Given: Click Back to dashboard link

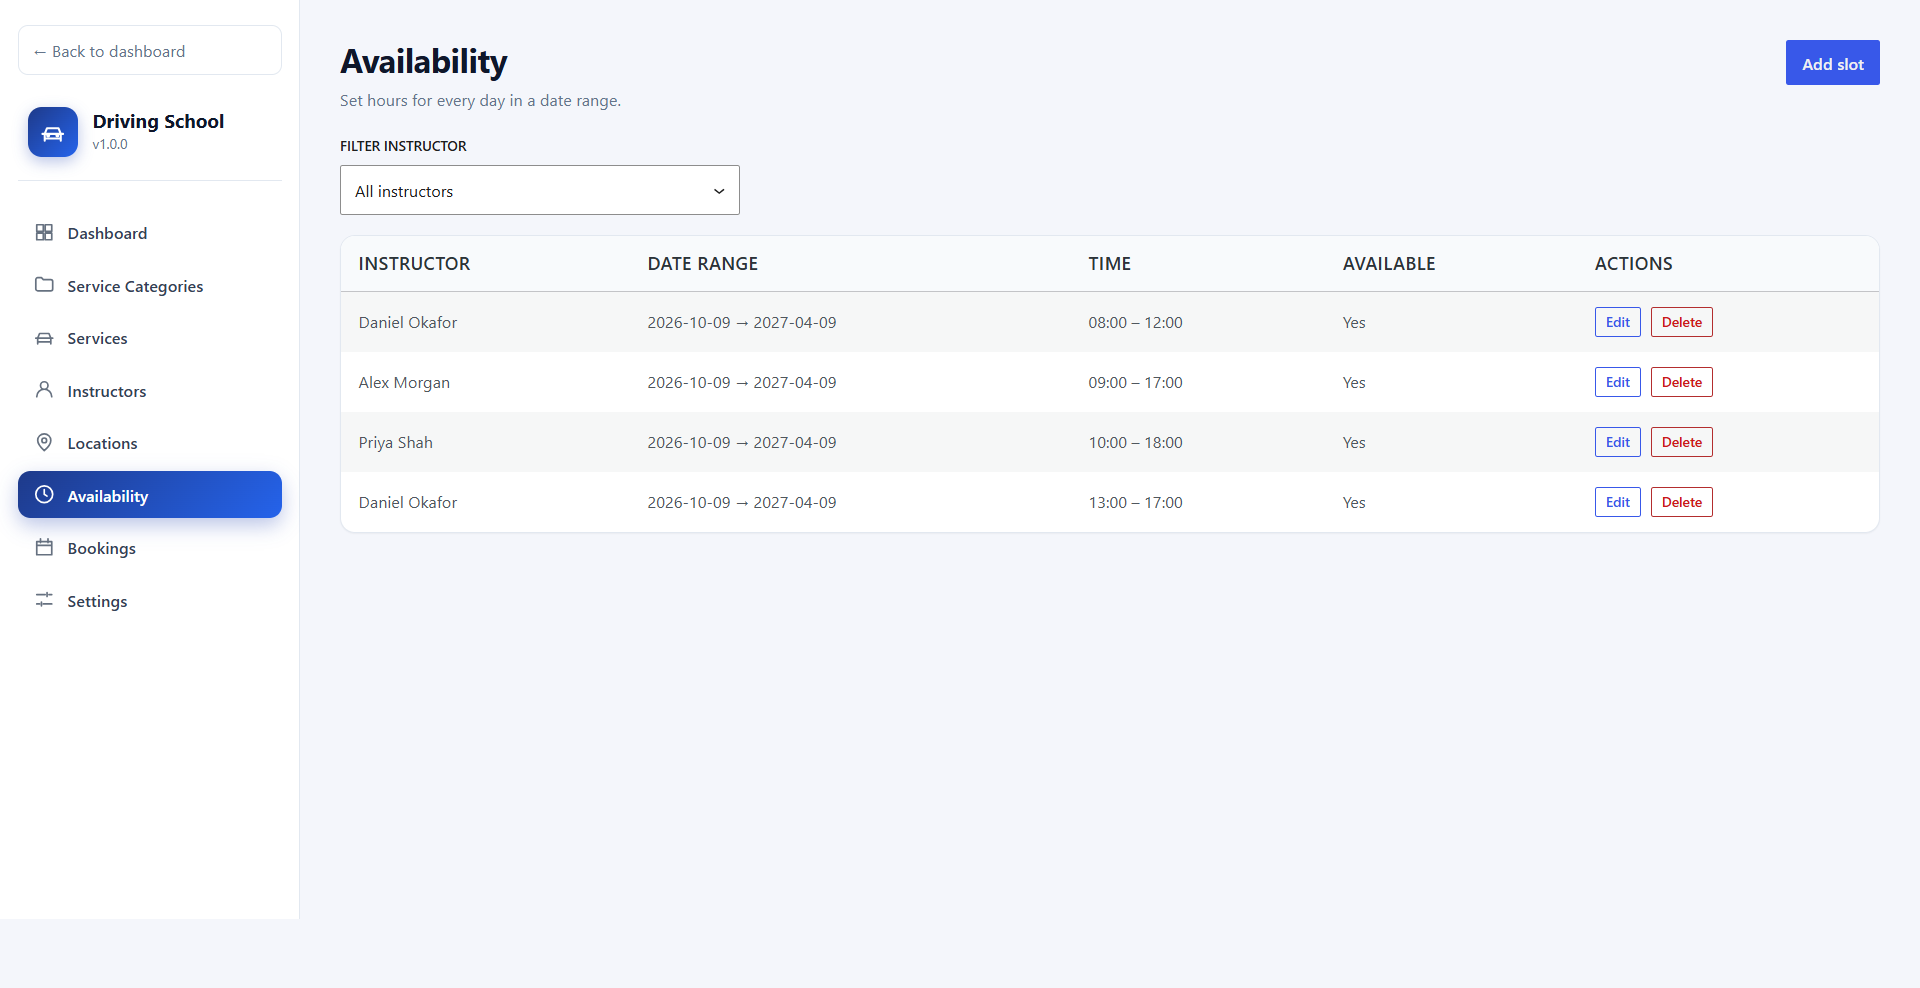Looking at the screenshot, I should coord(150,50).
